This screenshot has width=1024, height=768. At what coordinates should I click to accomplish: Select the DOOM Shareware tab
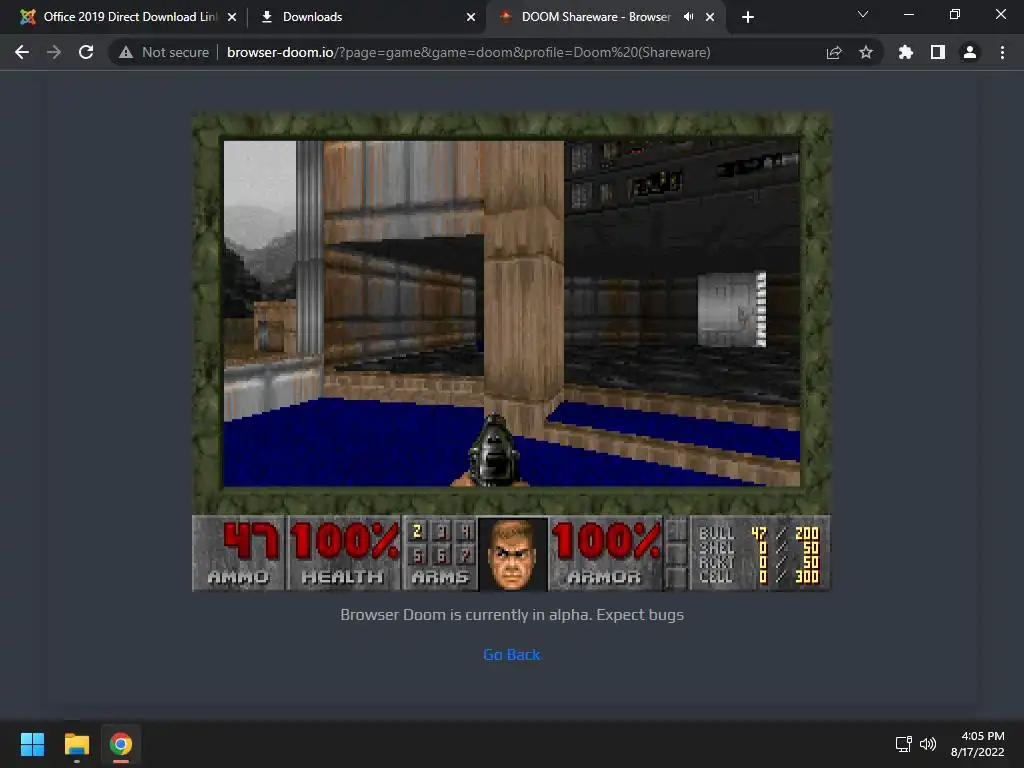point(605,17)
